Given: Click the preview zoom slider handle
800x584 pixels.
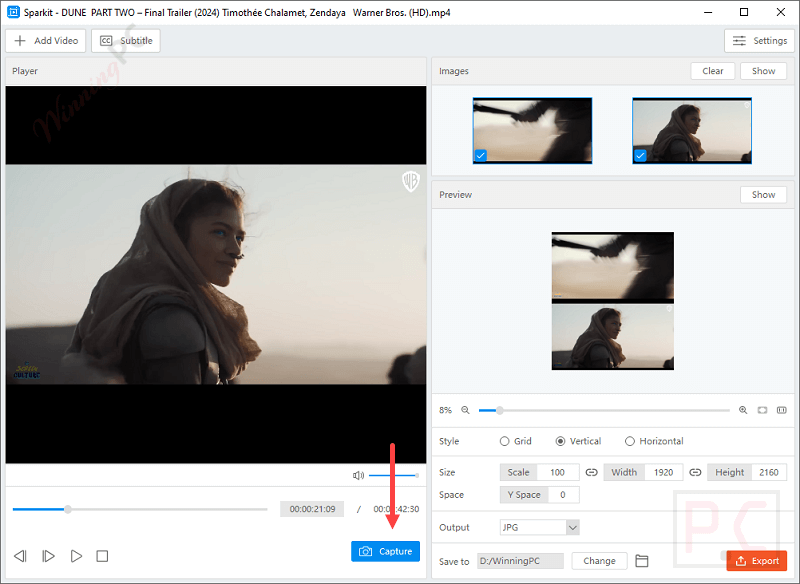Looking at the screenshot, I should tap(500, 410).
